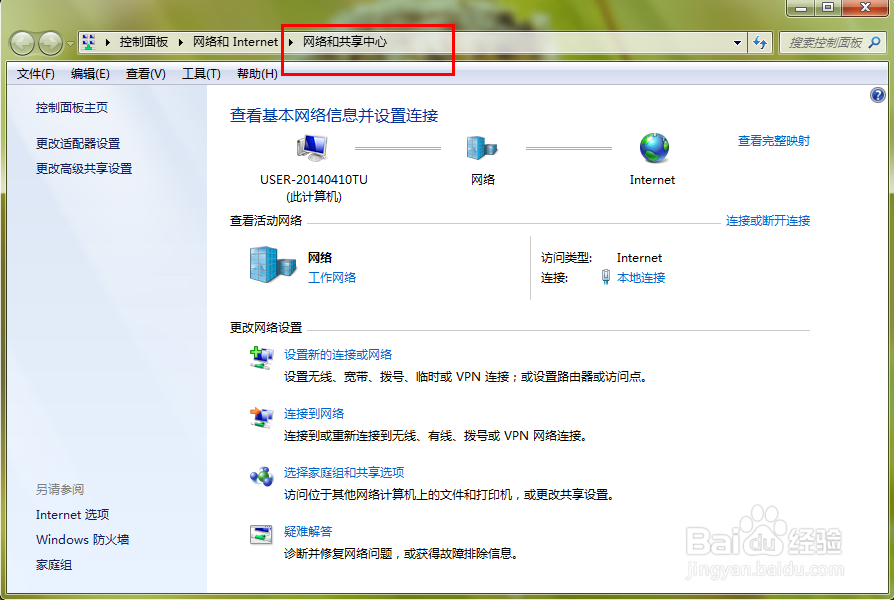Open the 工具(T) menu
The image size is (894, 600).
(201, 74)
